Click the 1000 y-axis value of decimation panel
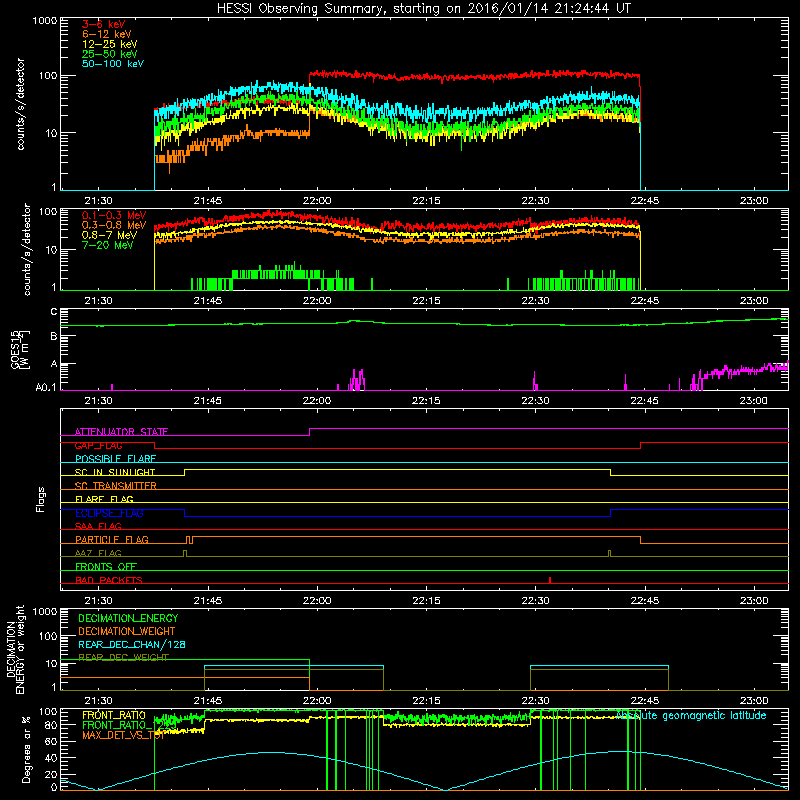Image resolution: width=800 pixels, height=800 pixels. coord(44,611)
